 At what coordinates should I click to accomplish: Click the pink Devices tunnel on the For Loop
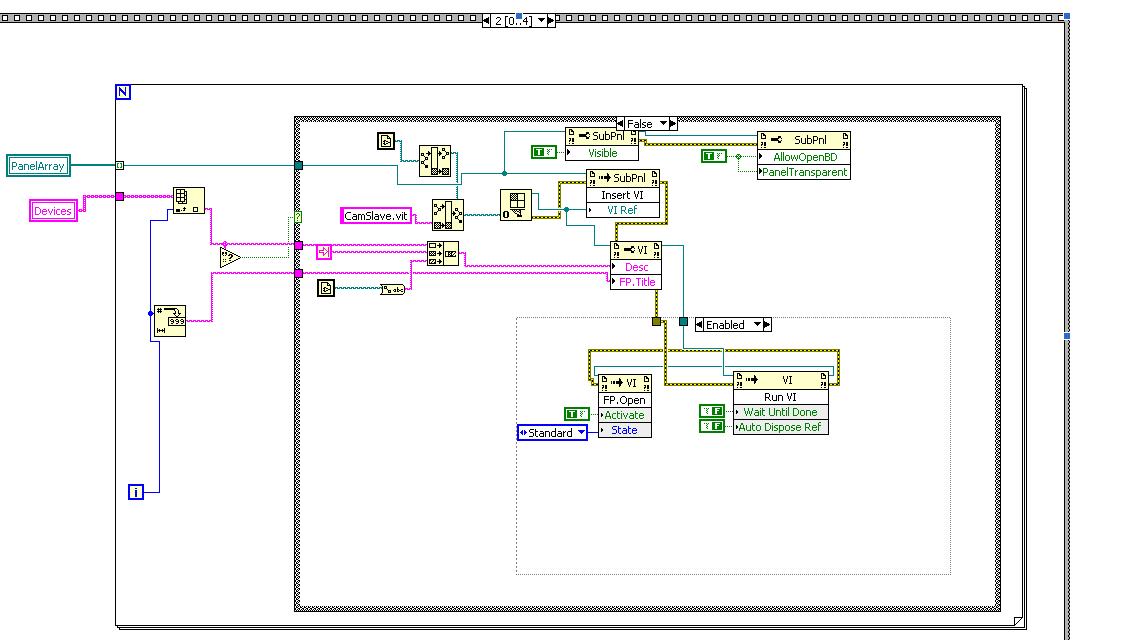119,196
